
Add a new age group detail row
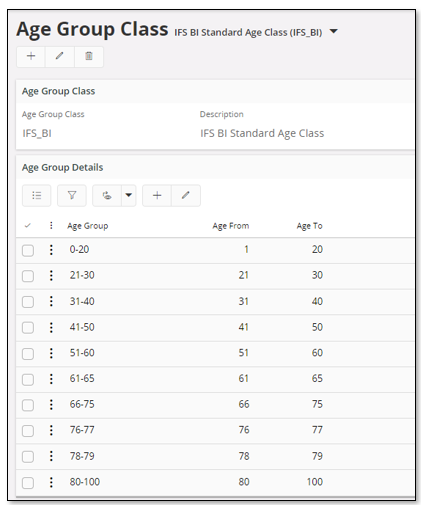157,196
